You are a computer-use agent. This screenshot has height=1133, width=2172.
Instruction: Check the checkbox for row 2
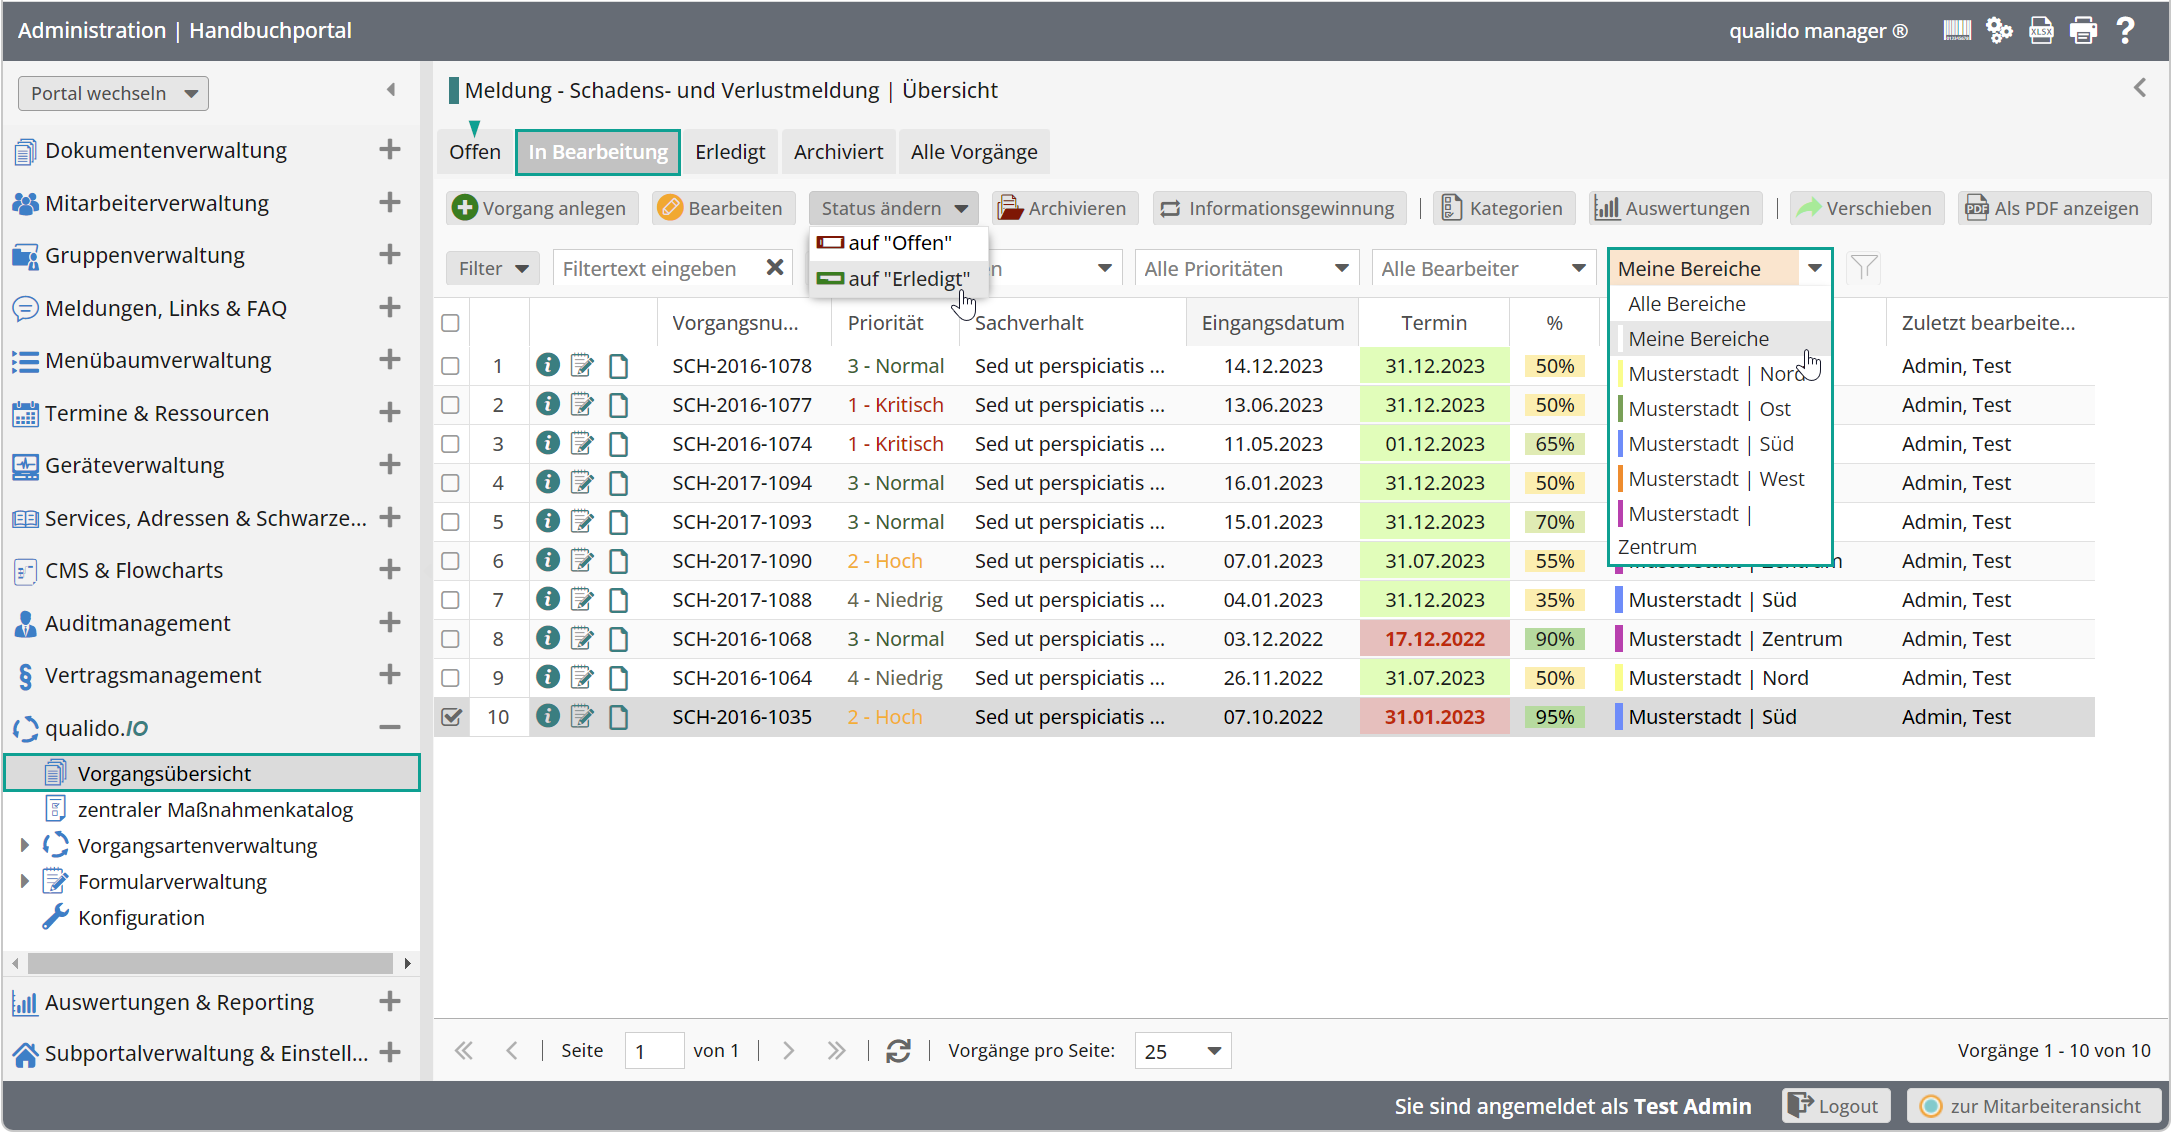coord(451,405)
